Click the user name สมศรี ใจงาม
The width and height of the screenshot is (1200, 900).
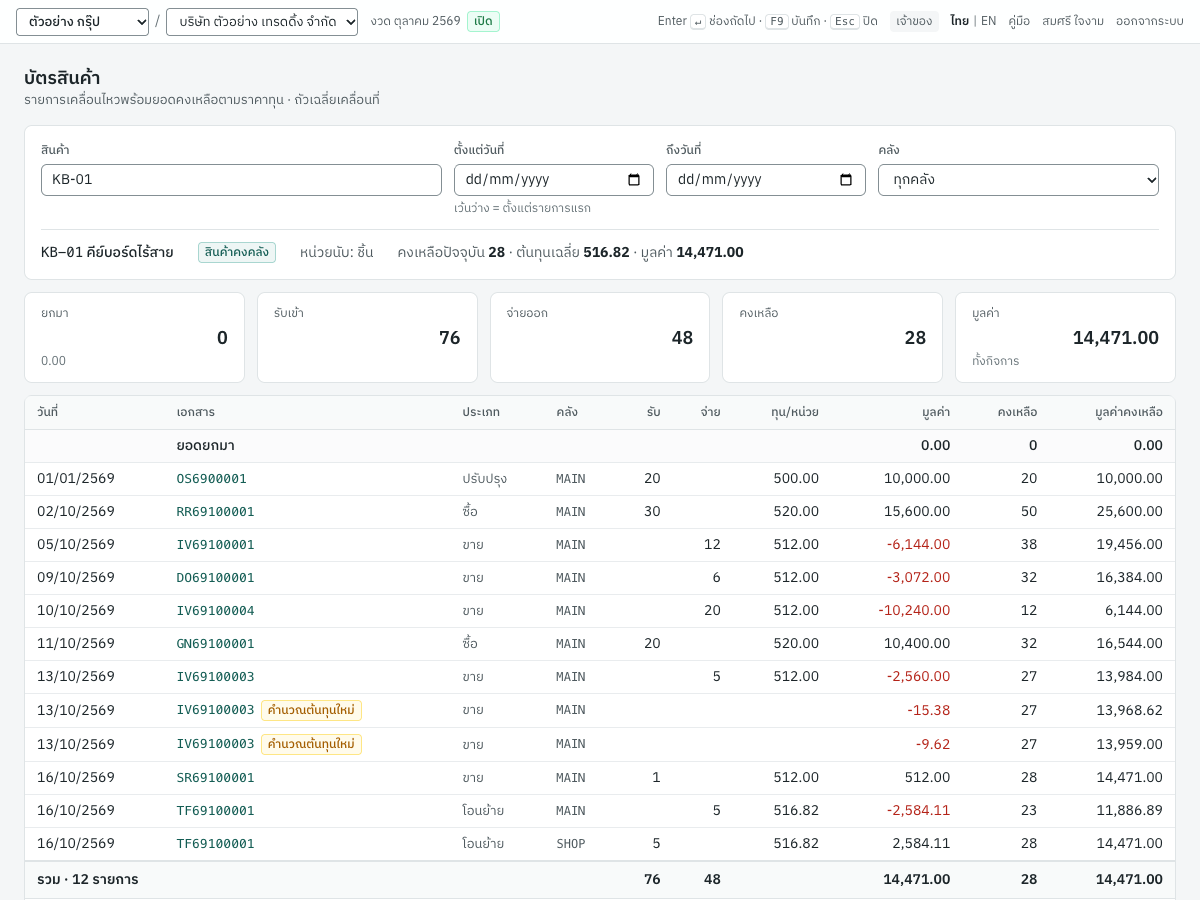point(1073,21)
